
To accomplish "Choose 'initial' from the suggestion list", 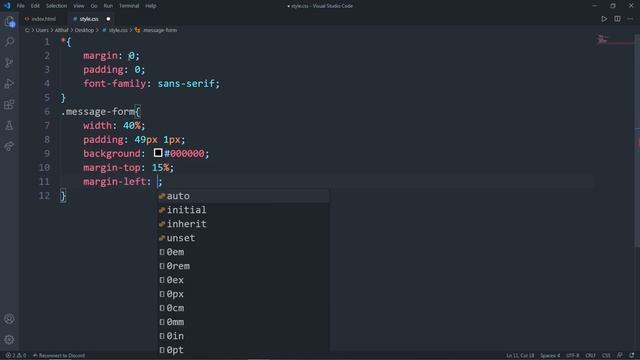I will click(x=243, y=210).
